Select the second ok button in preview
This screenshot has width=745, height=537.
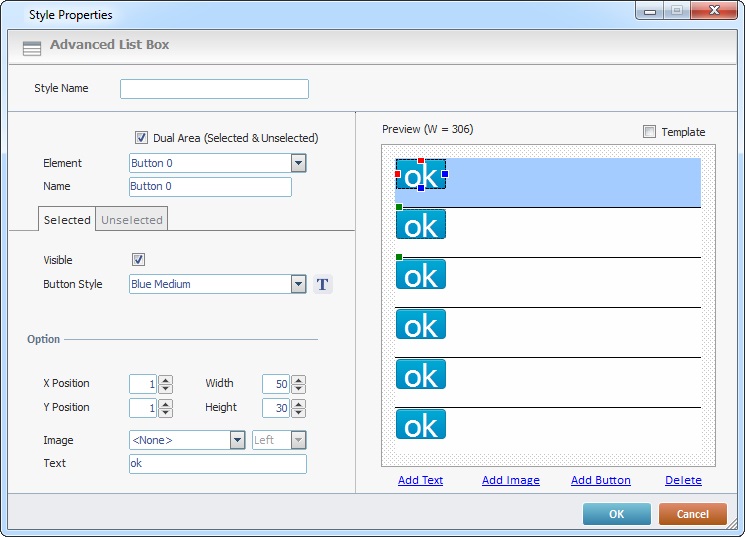pyautogui.click(x=421, y=225)
